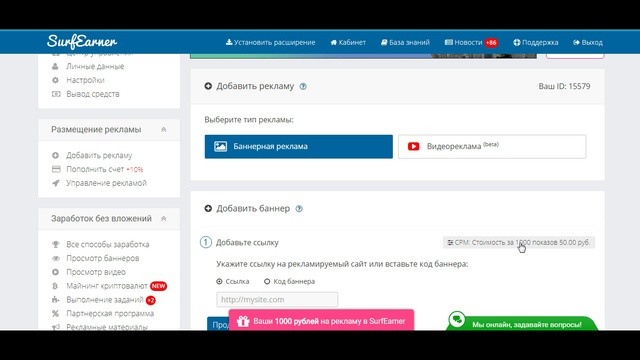
Task: Click the gear icon beside 'Настройки'
Action: tap(56, 80)
